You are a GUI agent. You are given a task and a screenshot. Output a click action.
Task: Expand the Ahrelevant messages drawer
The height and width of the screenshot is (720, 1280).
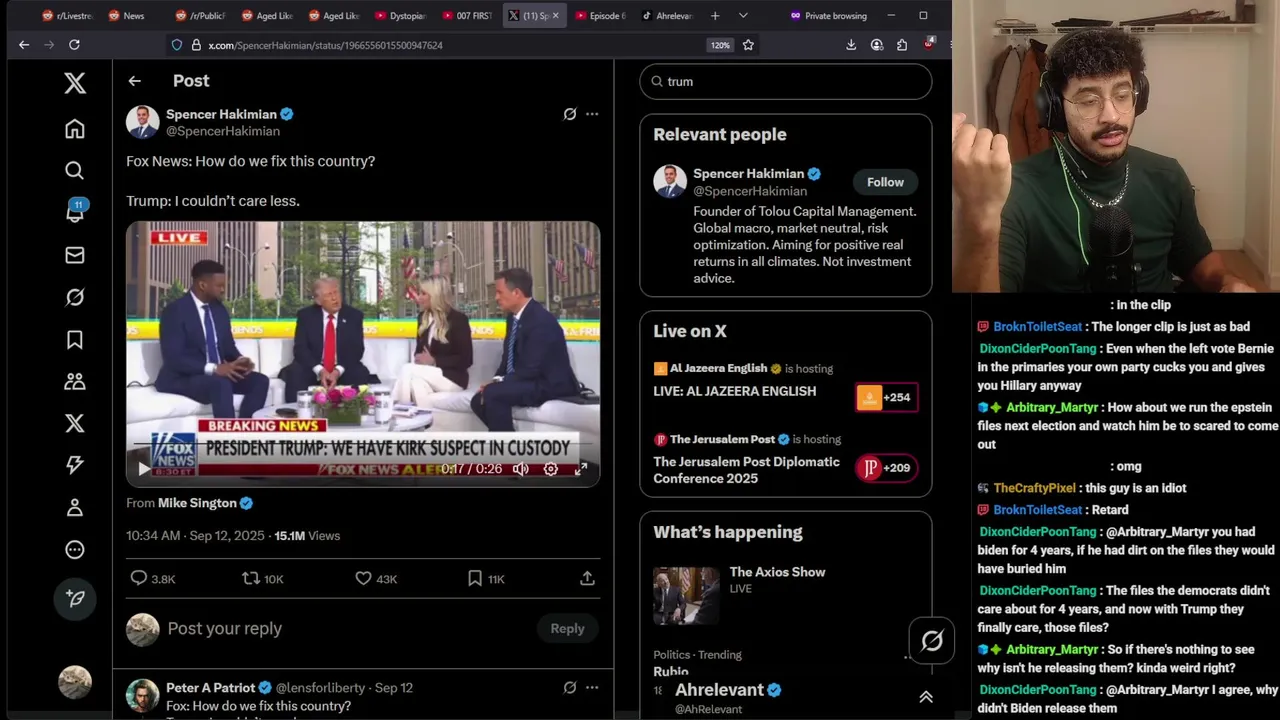point(926,698)
